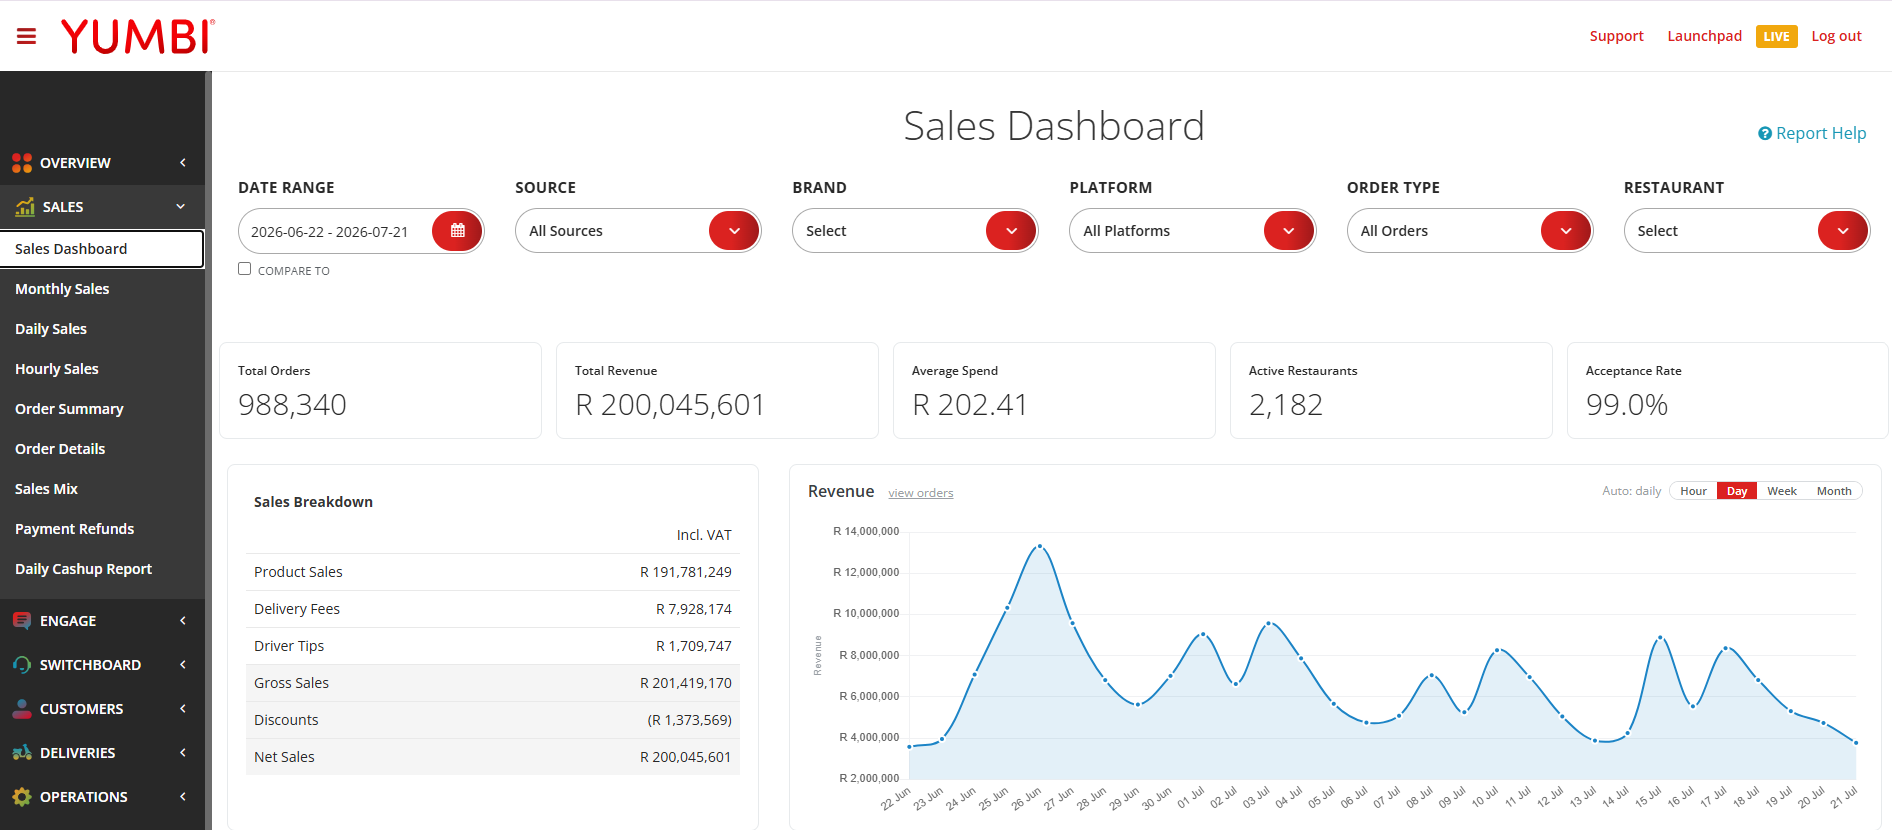Open the All Sources dropdown
Viewport: 1892px width, 830px height.
click(638, 231)
